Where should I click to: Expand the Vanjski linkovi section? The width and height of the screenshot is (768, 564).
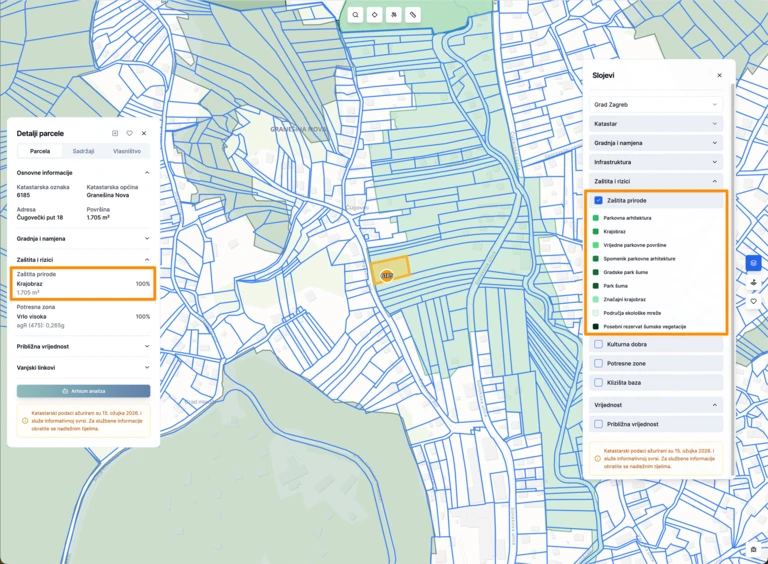pyautogui.click(x=83, y=367)
